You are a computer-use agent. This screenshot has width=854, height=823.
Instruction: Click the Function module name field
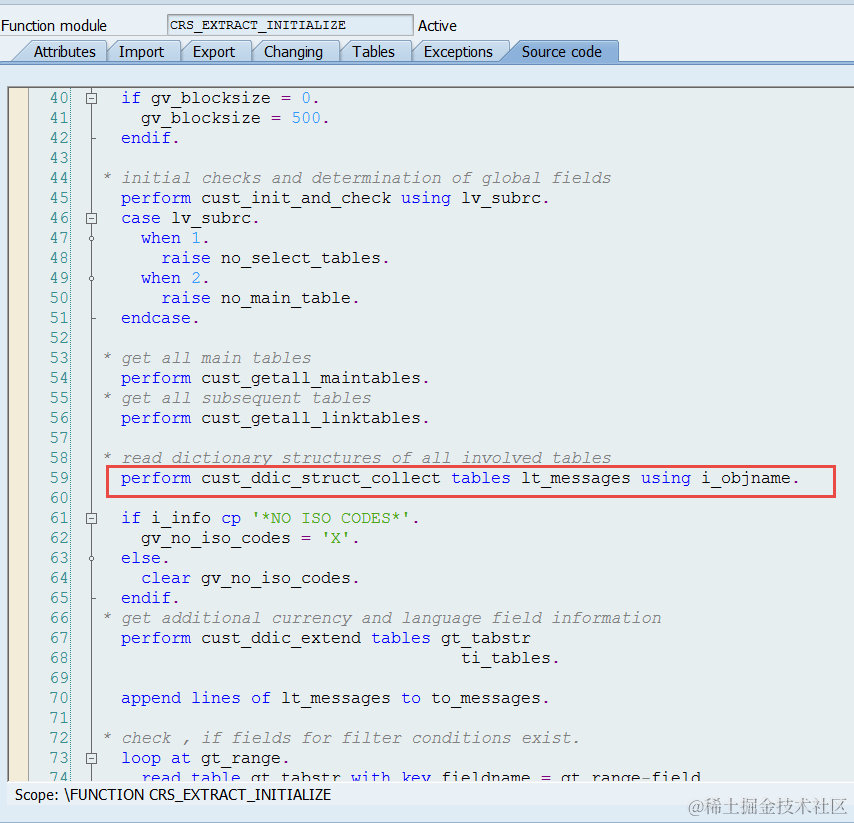tap(290, 25)
